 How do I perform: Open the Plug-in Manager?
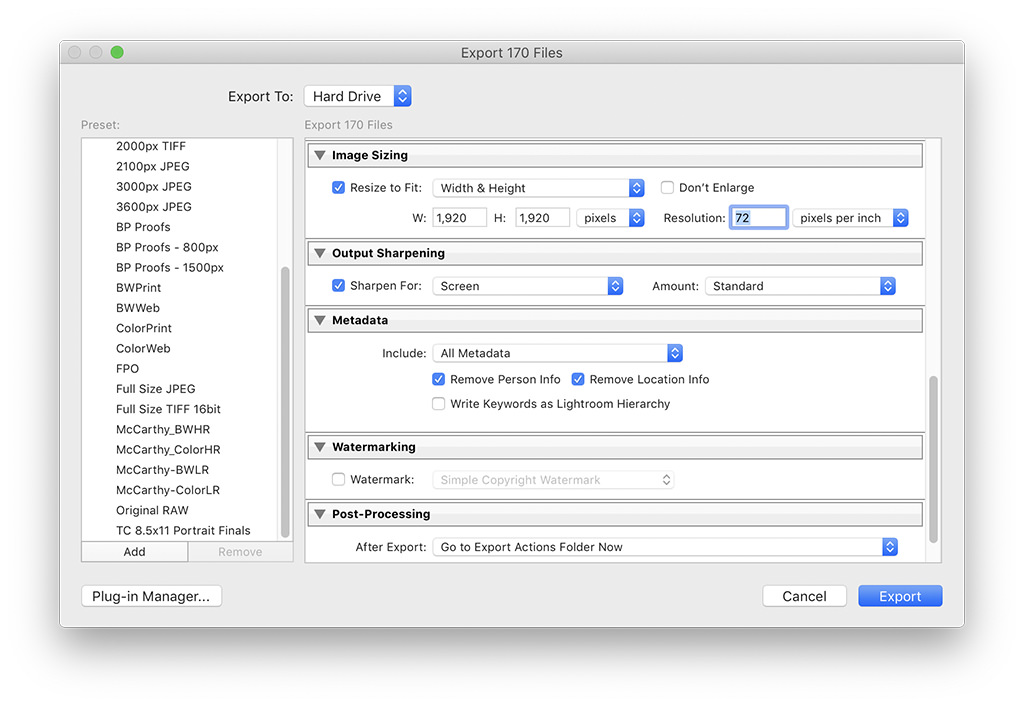152,596
